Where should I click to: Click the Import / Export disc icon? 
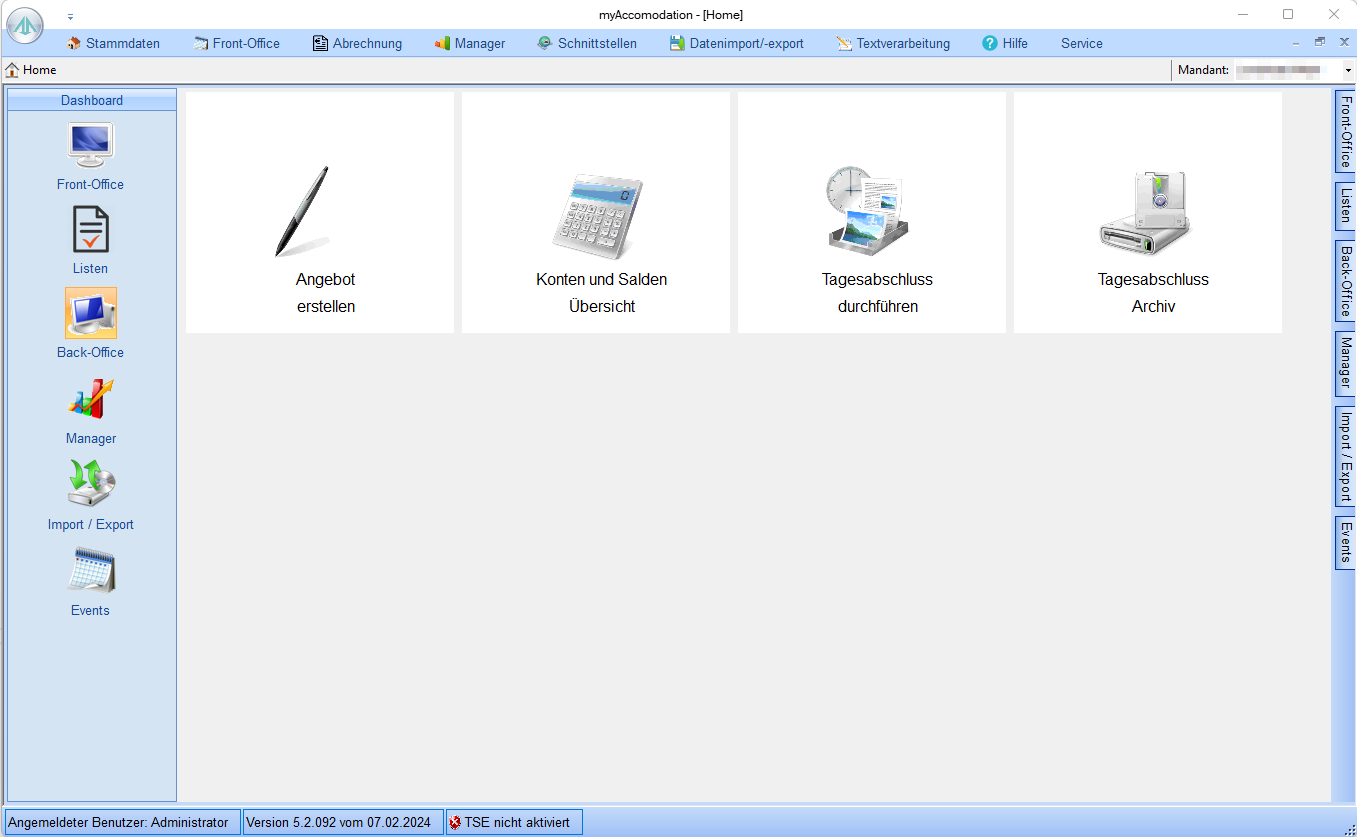[90, 485]
